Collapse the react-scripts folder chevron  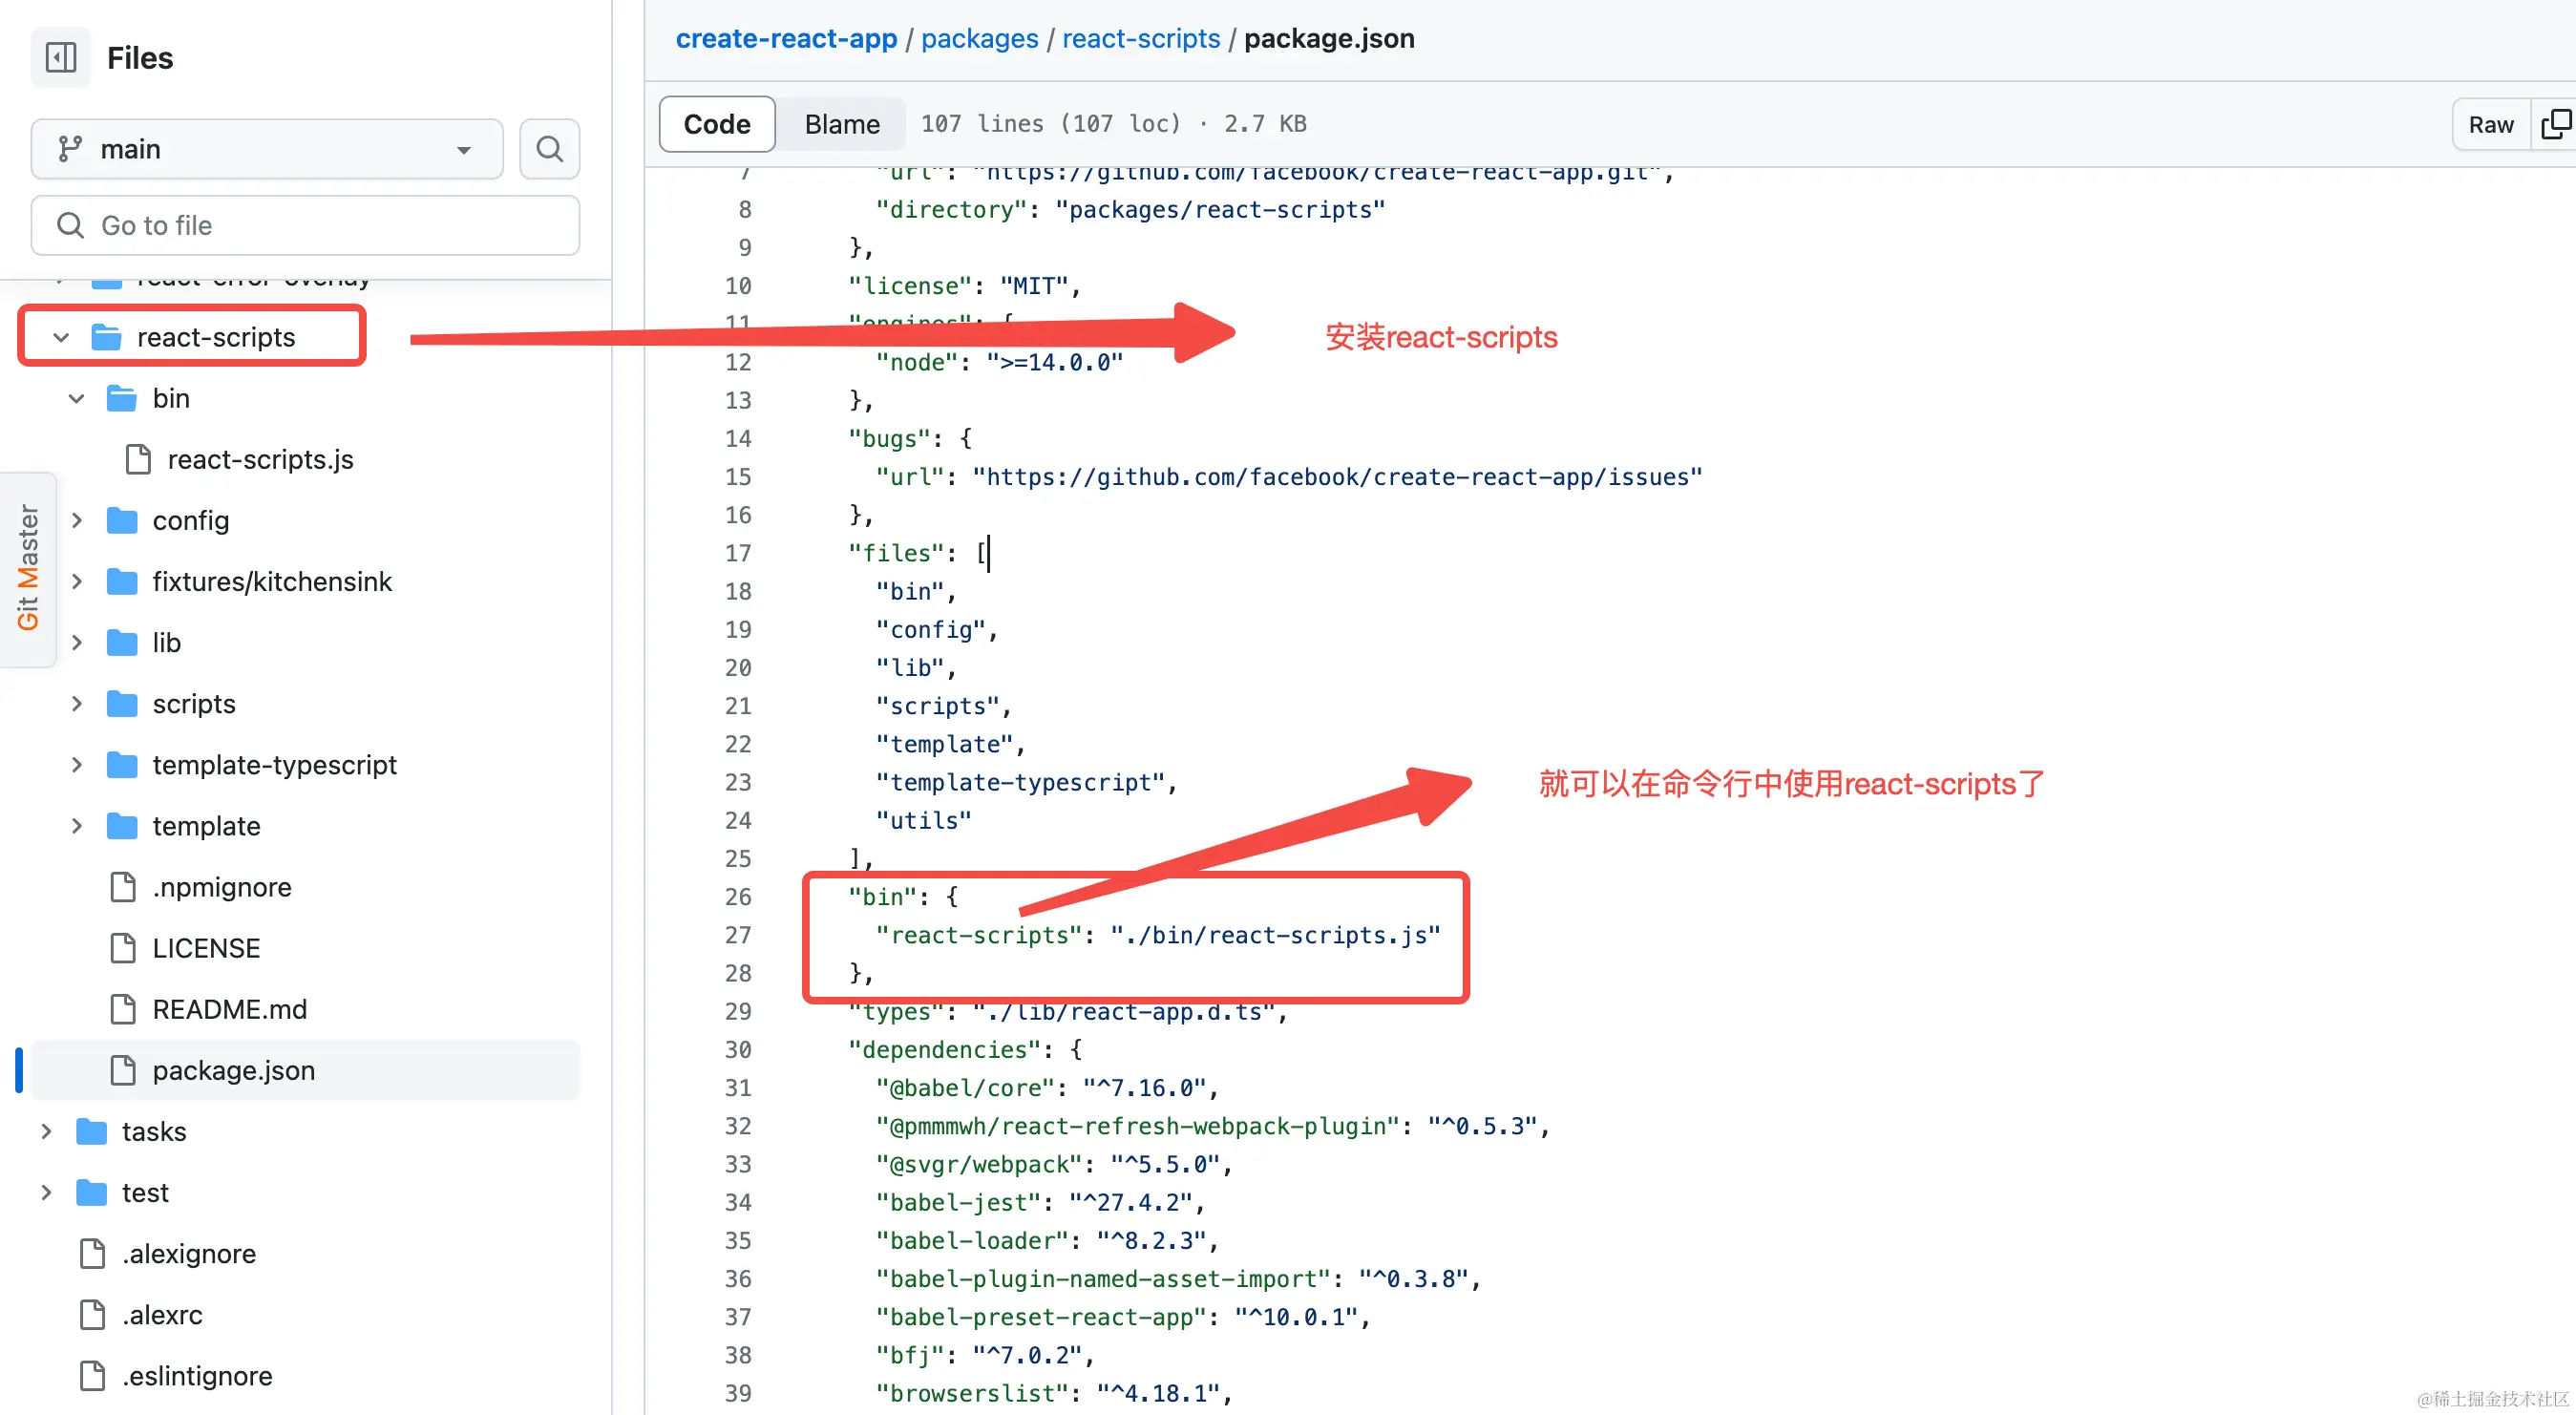click(61, 337)
